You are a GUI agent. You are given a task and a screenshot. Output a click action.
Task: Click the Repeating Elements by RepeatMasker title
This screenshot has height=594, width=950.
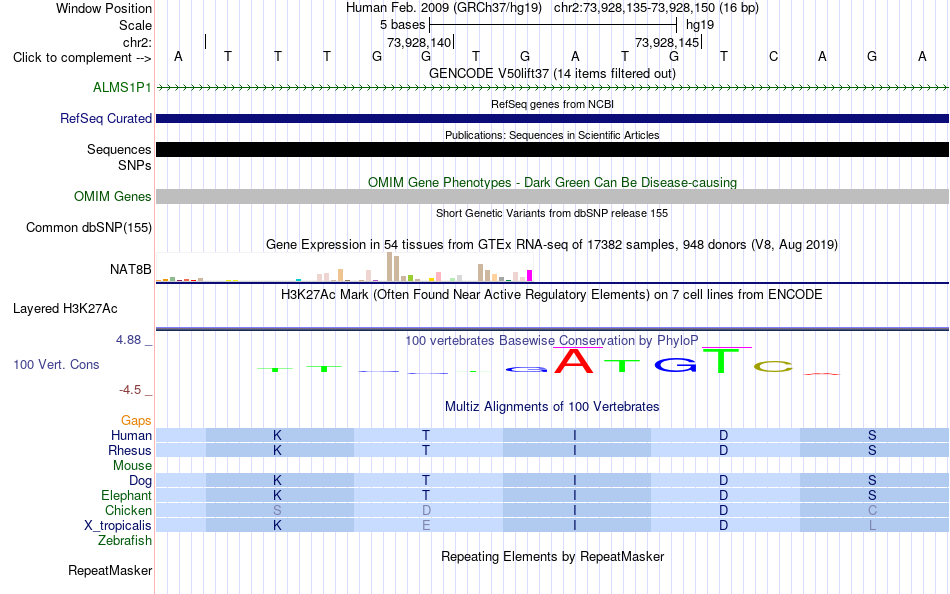coord(552,556)
